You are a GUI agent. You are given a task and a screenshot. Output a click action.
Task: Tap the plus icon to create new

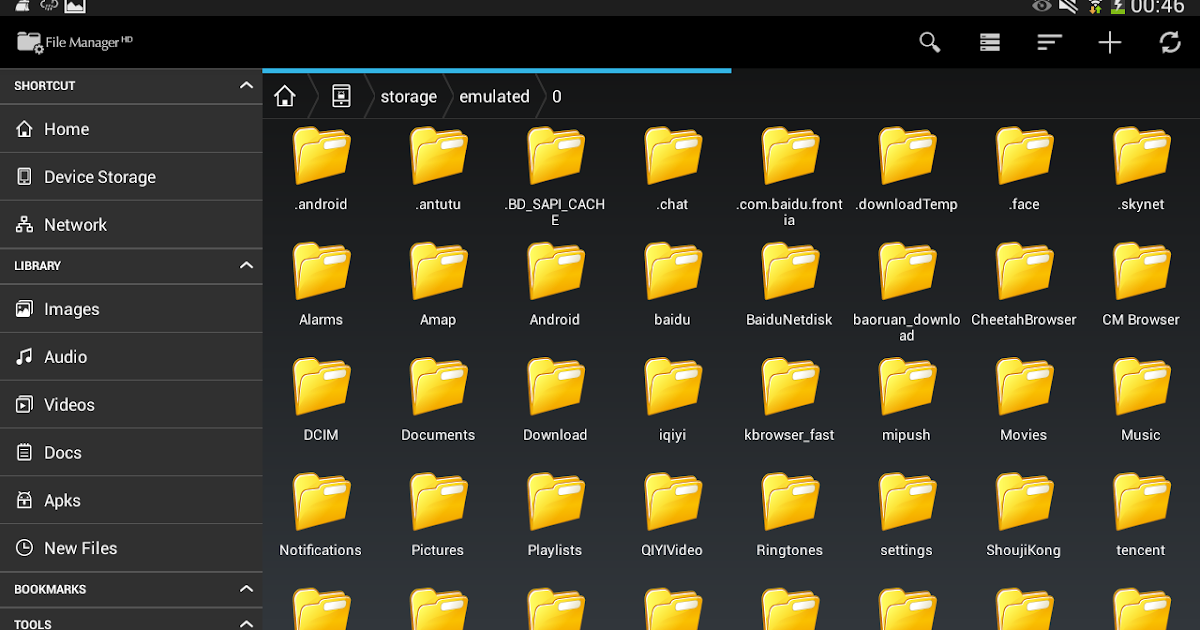(1109, 42)
